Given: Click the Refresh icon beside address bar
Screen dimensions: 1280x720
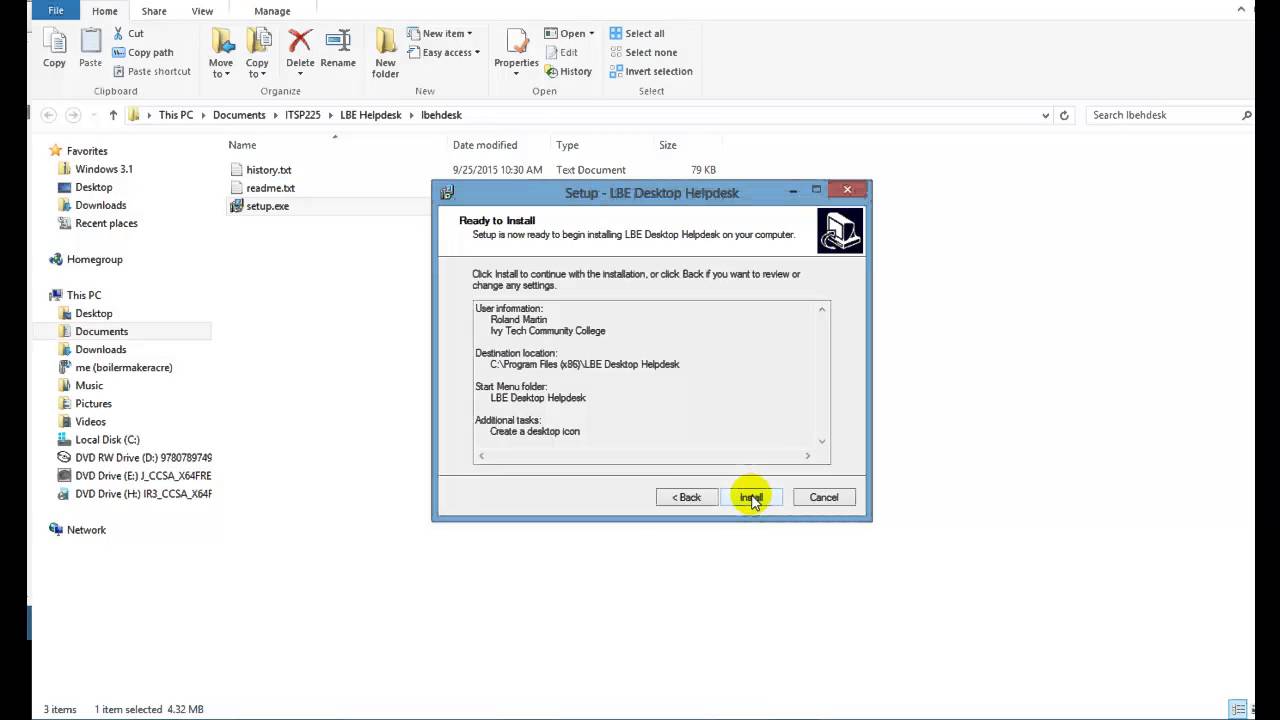Looking at the screenshot, I should [1064, 115].
